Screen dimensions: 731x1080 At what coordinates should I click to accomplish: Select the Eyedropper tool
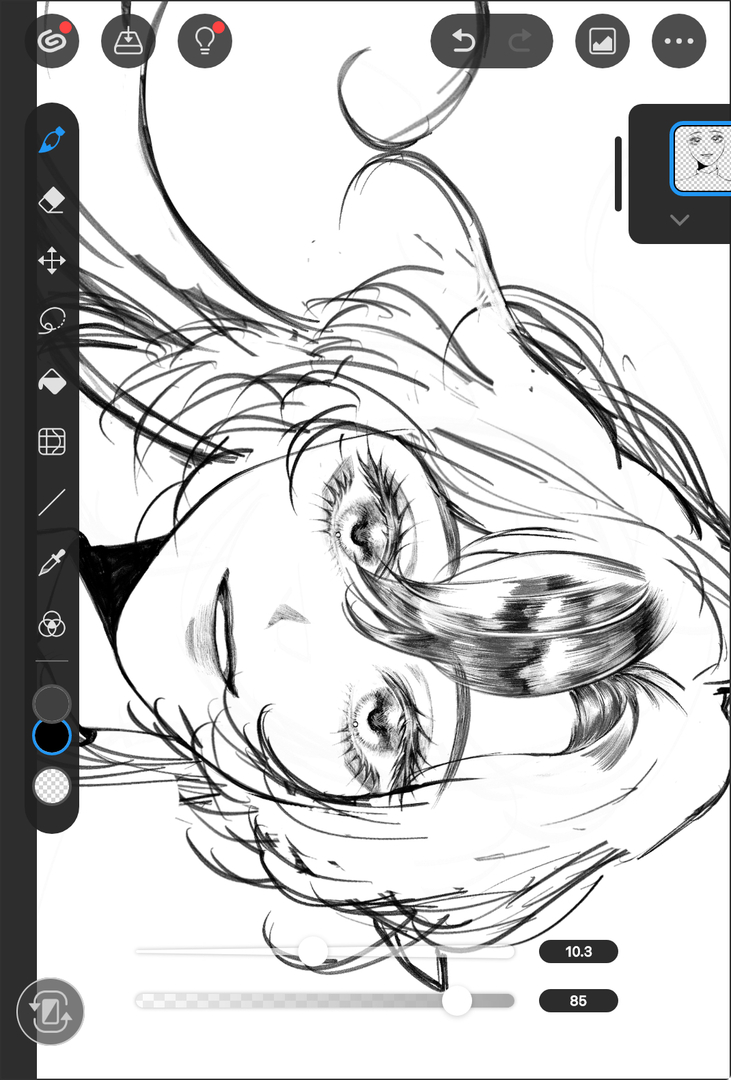52,563
